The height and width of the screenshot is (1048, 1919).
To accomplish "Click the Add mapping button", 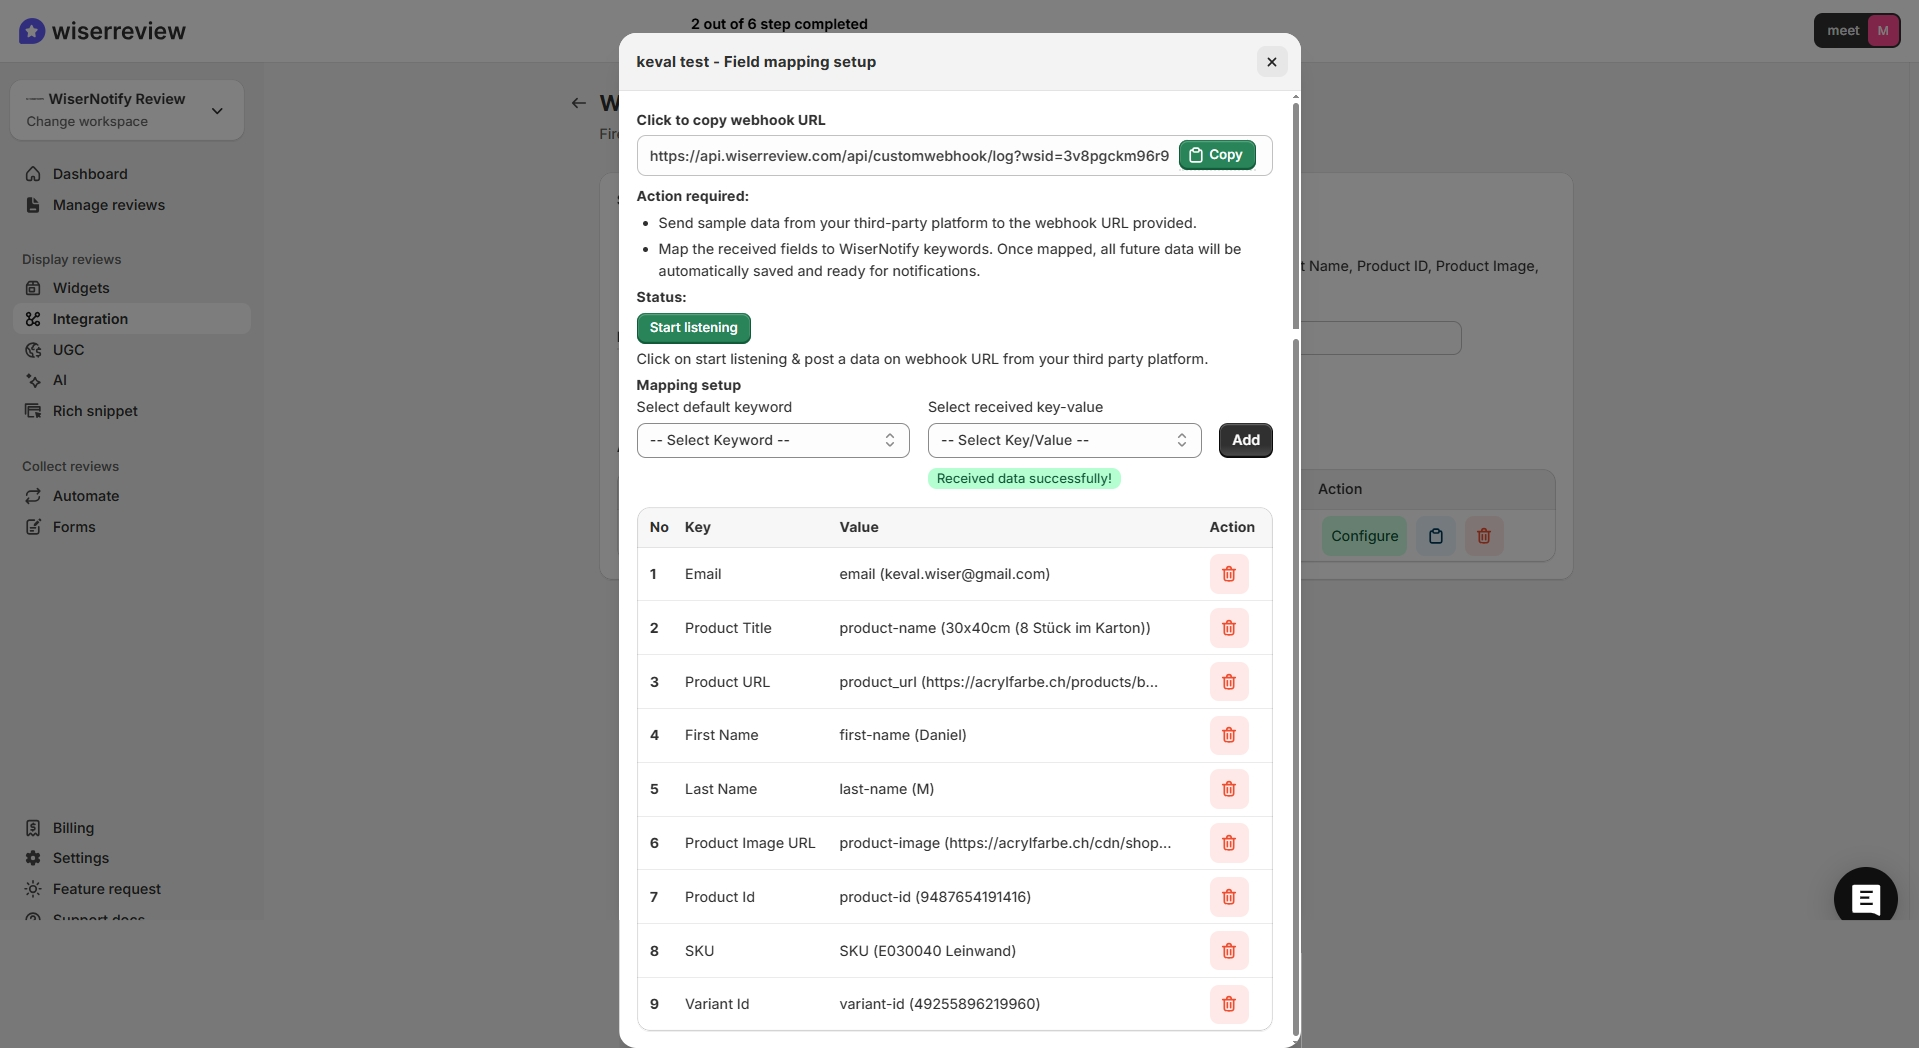I will pos(1245,440).
